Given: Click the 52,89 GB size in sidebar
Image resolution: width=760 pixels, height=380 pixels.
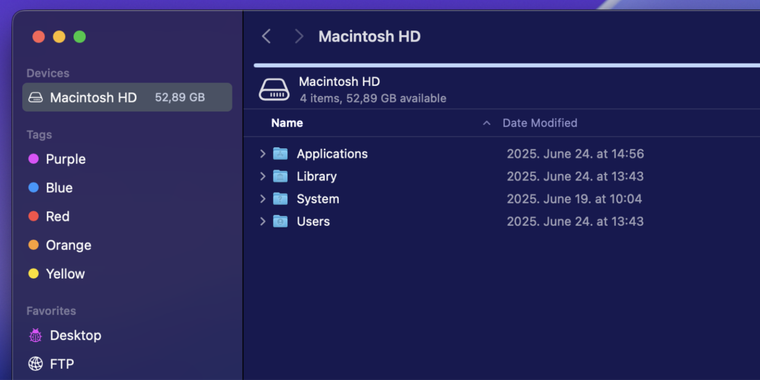Looking at the screenshot, I should [180, 97].
